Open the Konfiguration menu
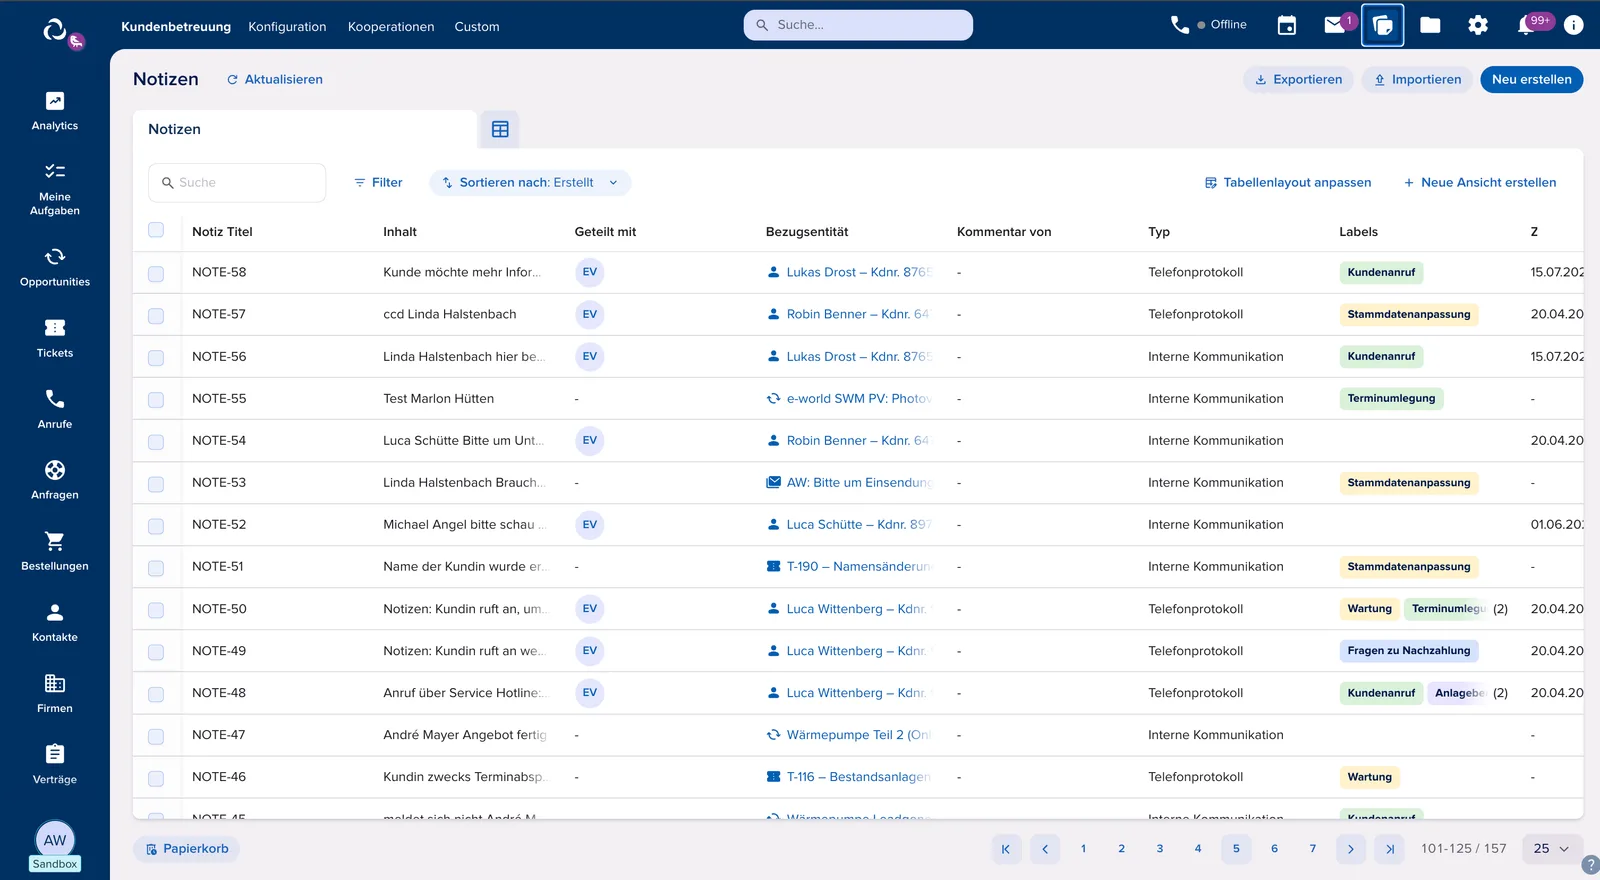This screenshot has width=1600, height=880. click(287, 26)
